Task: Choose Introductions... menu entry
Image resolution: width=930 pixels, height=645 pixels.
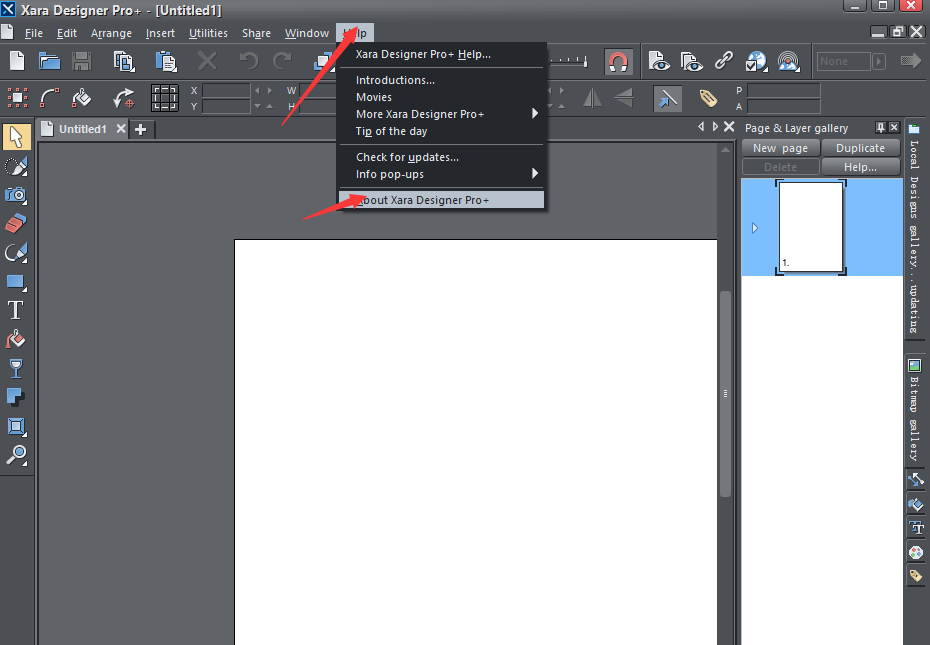Action: point(441,80)
